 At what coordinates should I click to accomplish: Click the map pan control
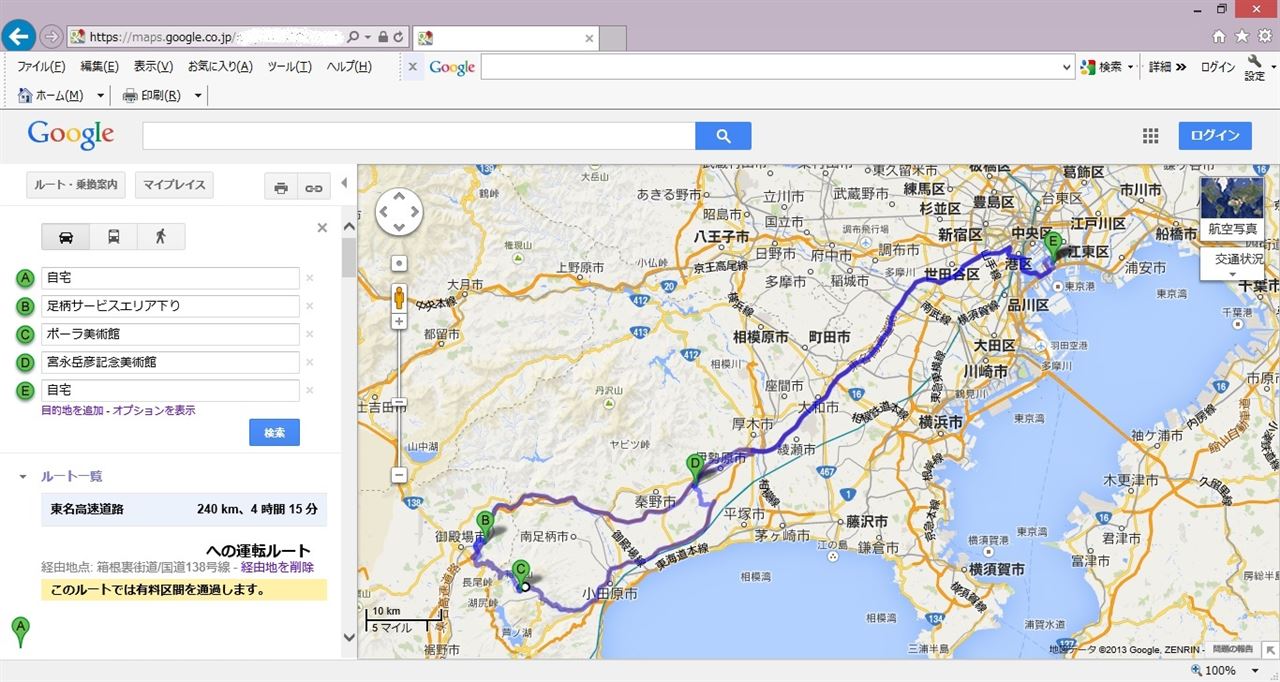(399, 212)
